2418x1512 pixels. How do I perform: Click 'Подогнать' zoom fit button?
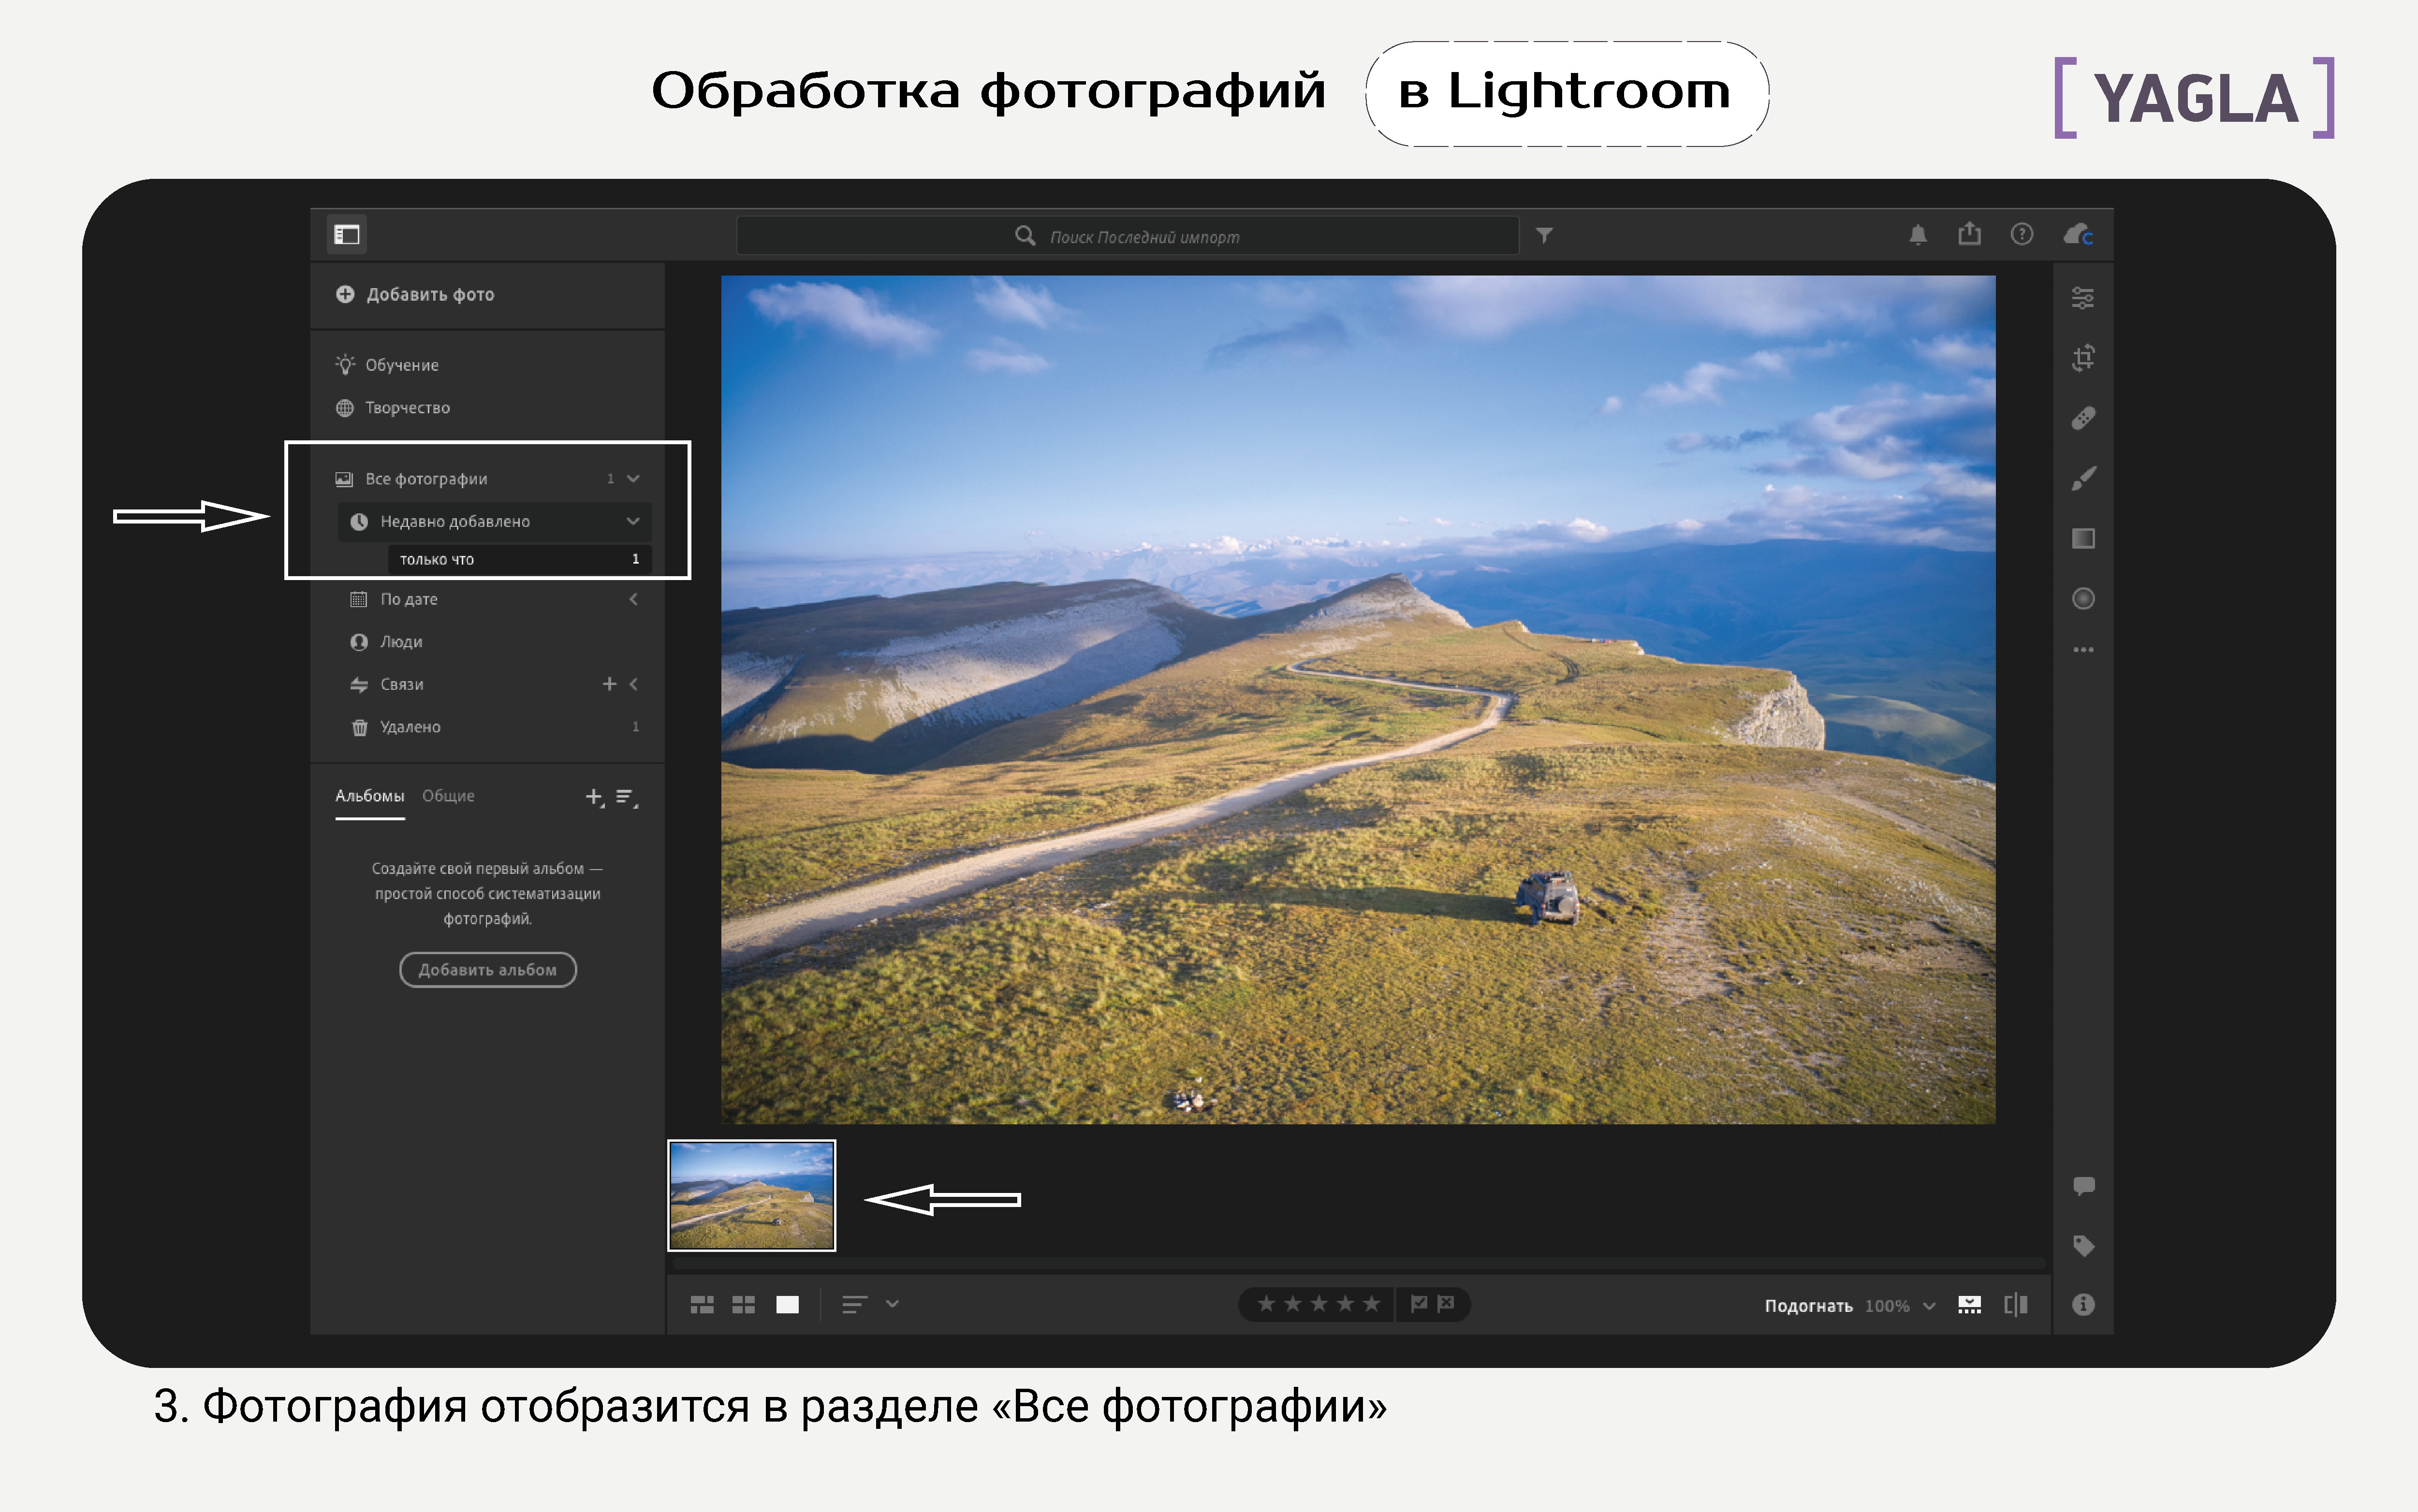coord(1808,1306)
